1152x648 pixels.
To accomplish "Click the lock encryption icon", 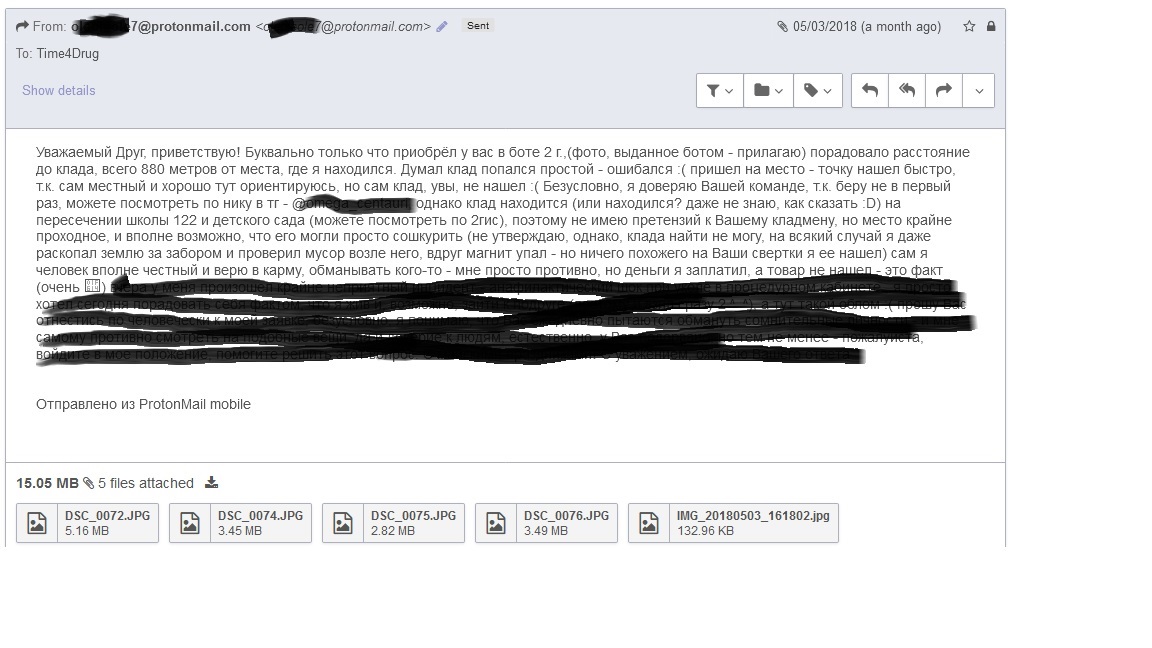I will pos(991,26).
